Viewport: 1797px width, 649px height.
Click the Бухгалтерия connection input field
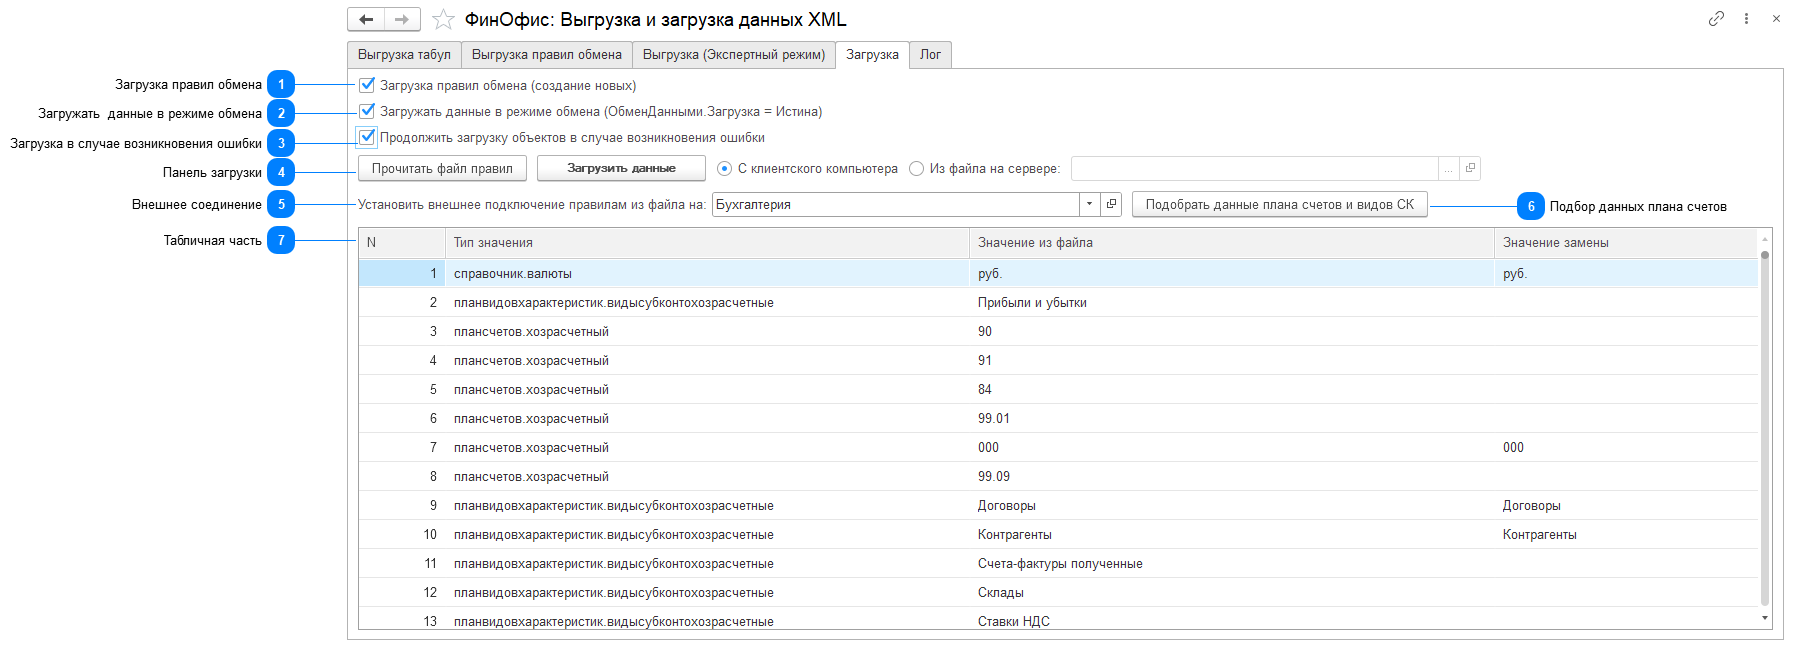[x=895, y=205]
